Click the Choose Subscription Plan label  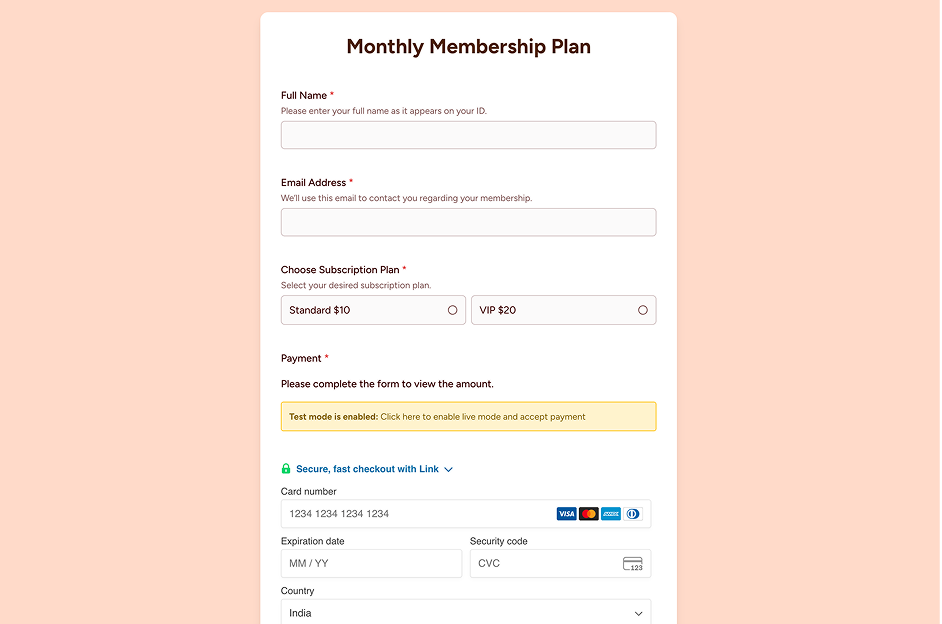340,270
